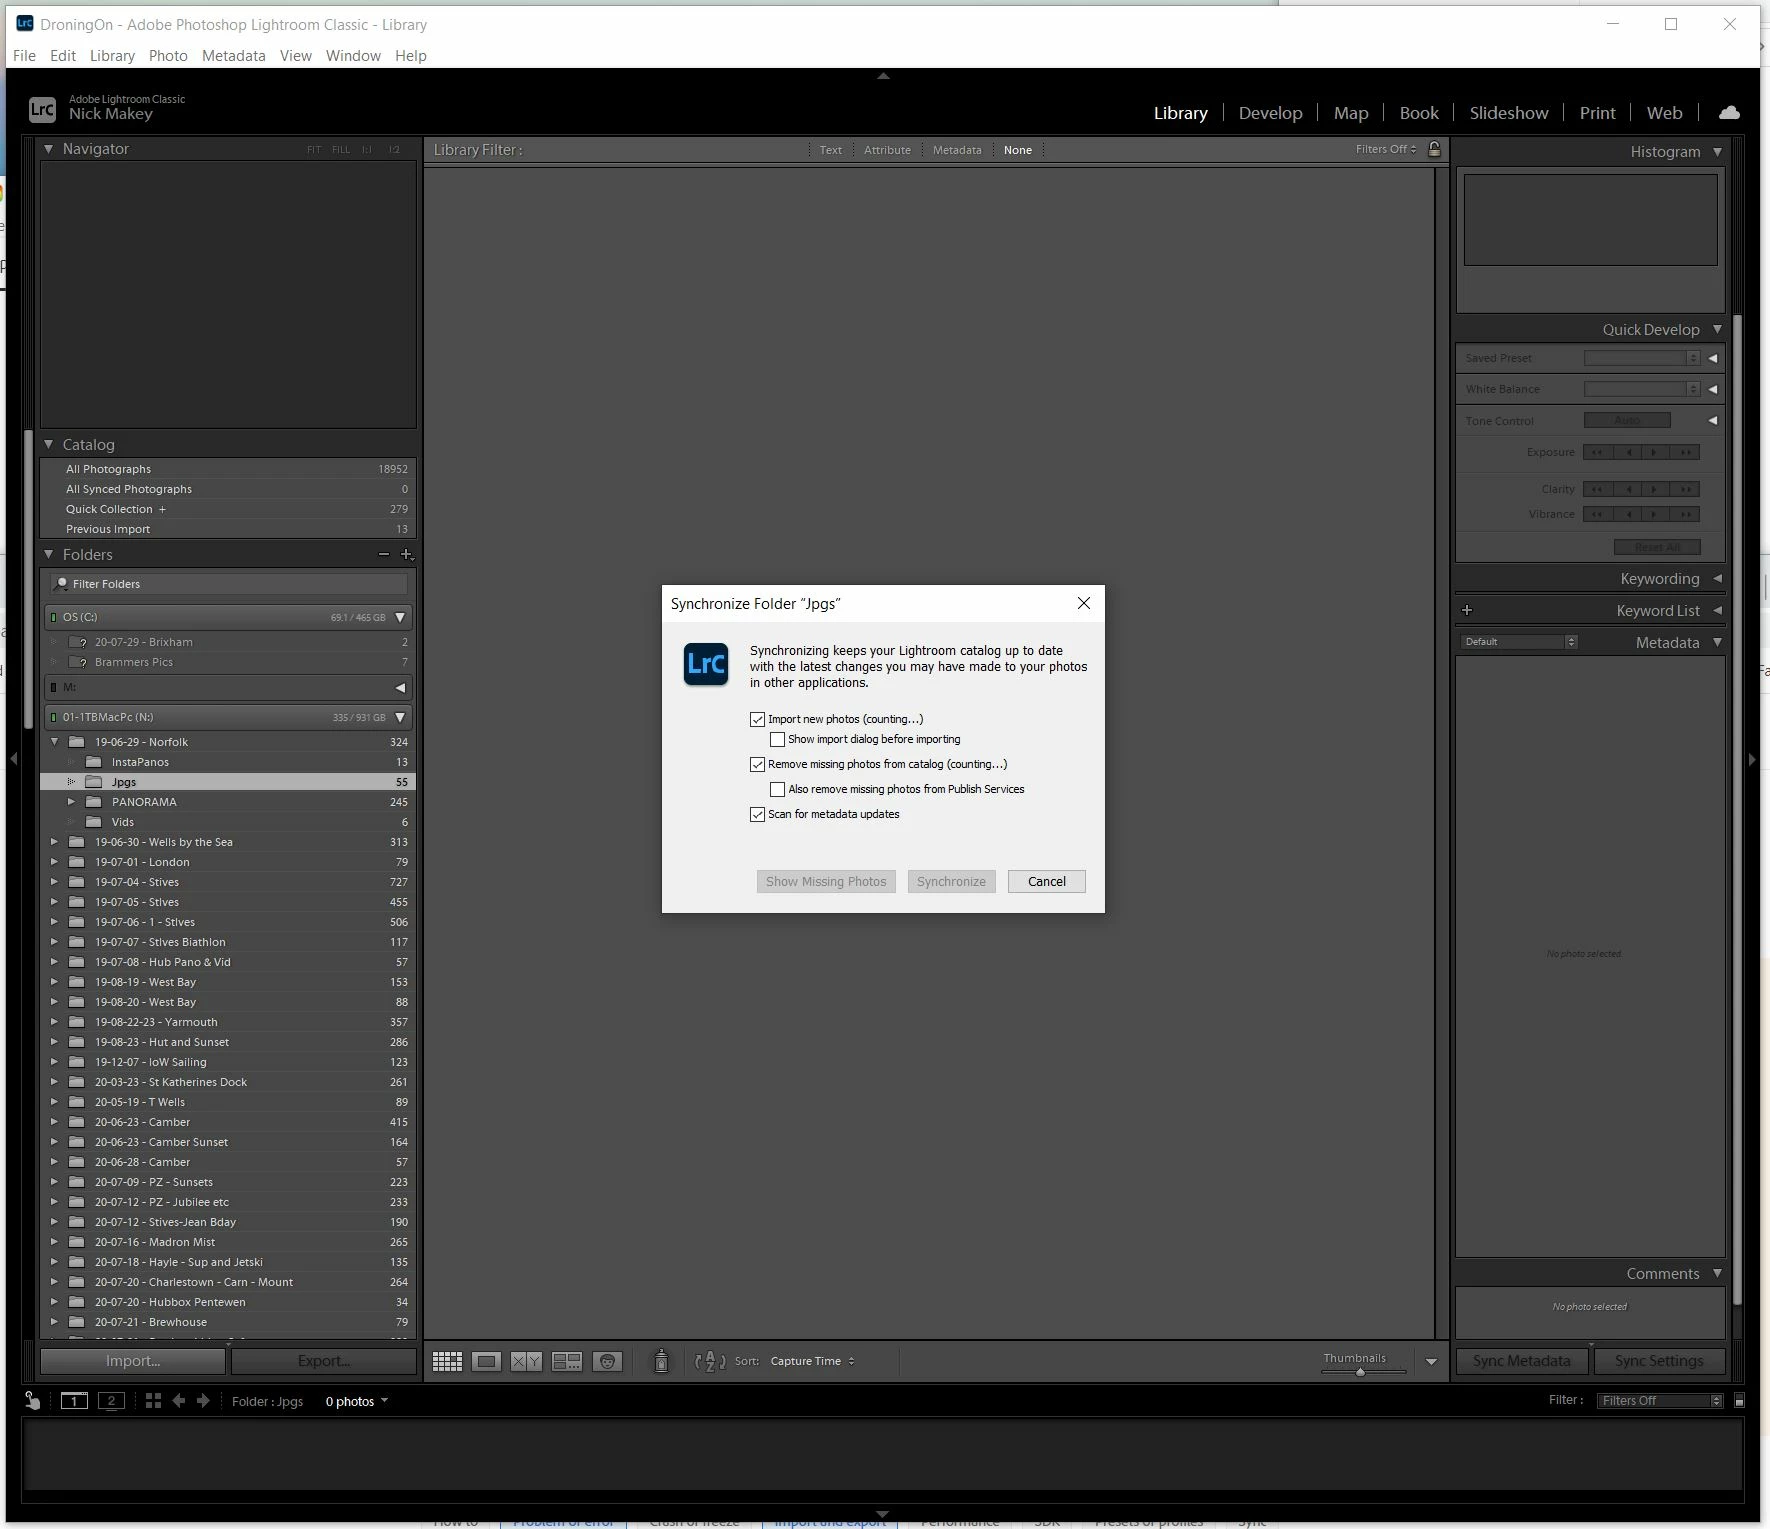This screenshot has height=1529, width=1770.
Task: Expand the 19-07-04 - Stives folder
Action: tap(55, 882)
